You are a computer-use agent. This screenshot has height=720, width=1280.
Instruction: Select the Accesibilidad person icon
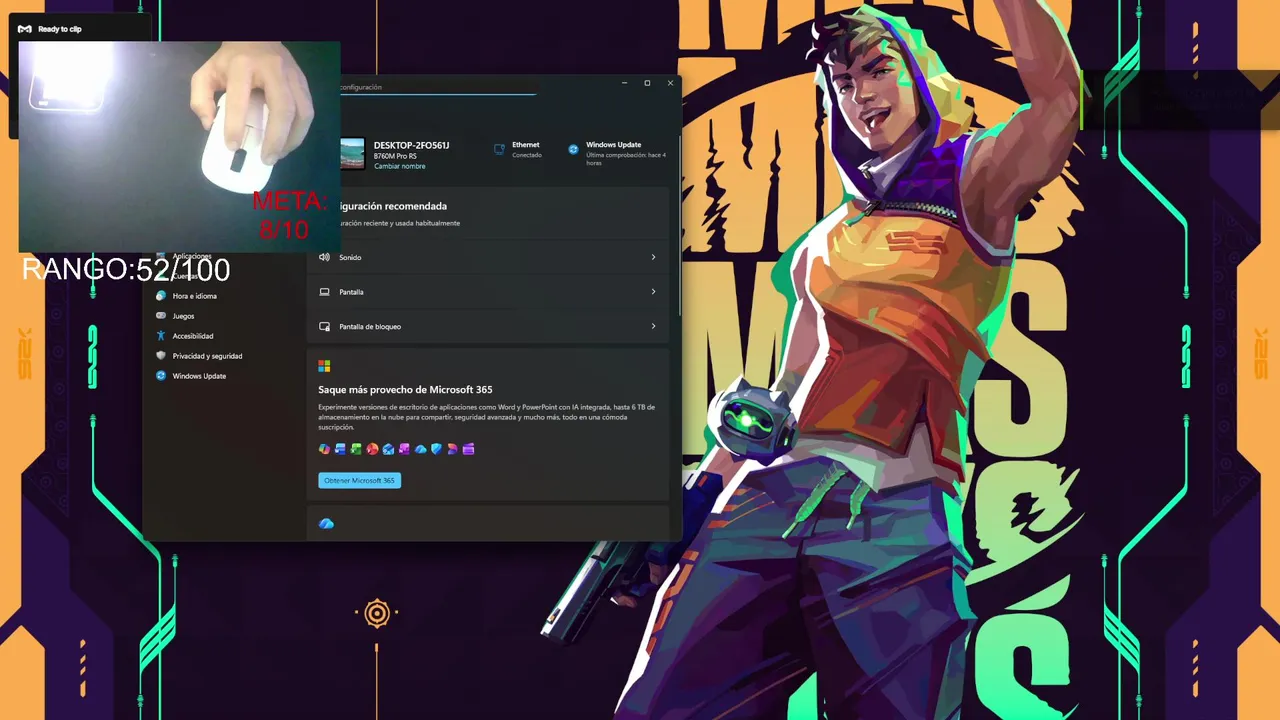click(x=161, y=336)
